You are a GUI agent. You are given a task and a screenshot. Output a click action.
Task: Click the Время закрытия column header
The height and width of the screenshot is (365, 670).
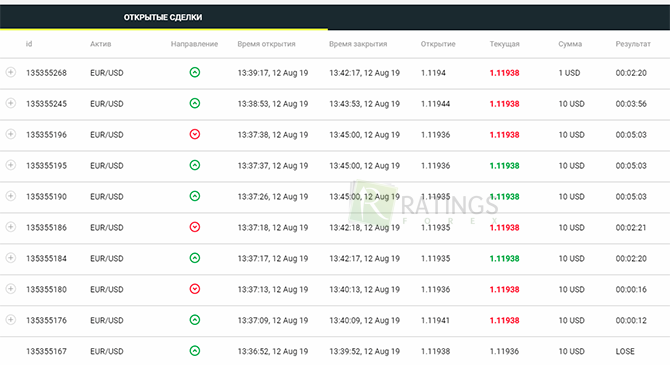tap(358, 44)
